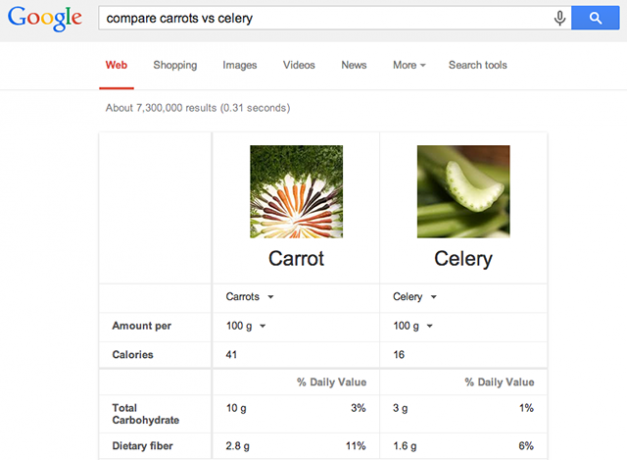
Task: Open the carrot 100 g amount dropdown
Action: tap(246, 326)
